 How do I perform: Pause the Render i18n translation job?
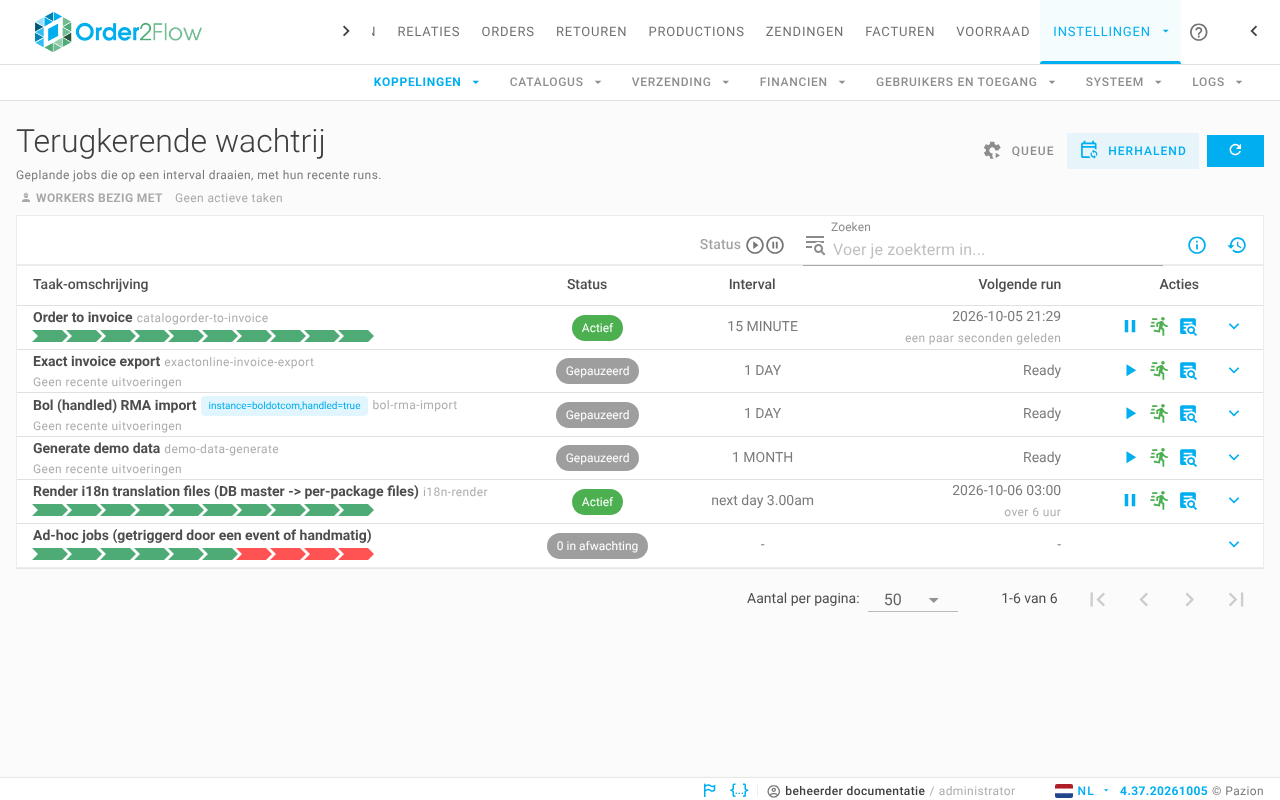(x=1130, y=500)
